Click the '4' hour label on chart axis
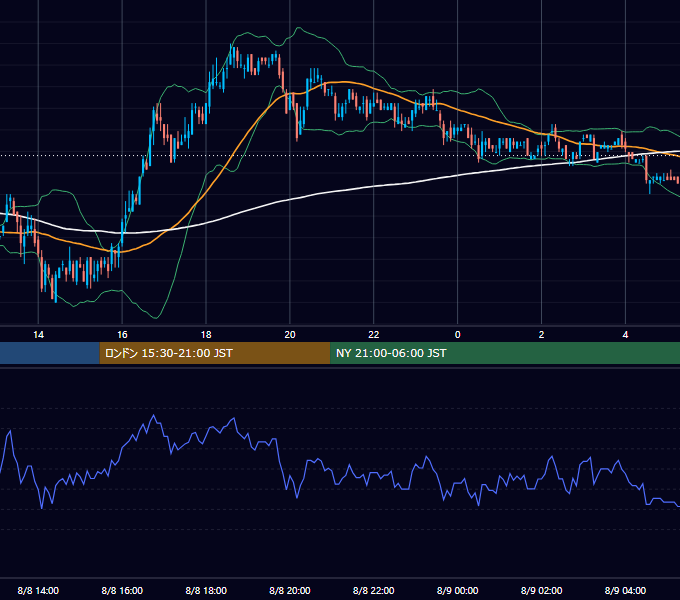The image size is (680, 600). coord(625,335)
